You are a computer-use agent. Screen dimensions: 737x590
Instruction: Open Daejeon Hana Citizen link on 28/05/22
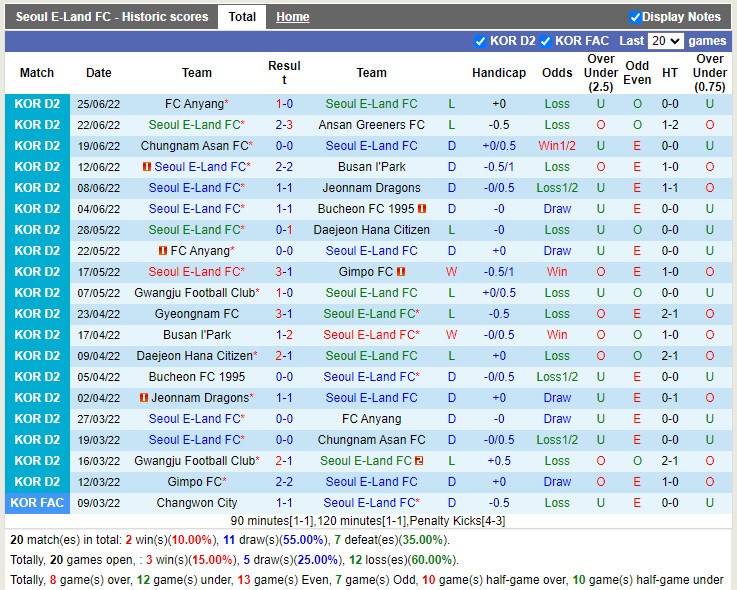coord(371,230)
